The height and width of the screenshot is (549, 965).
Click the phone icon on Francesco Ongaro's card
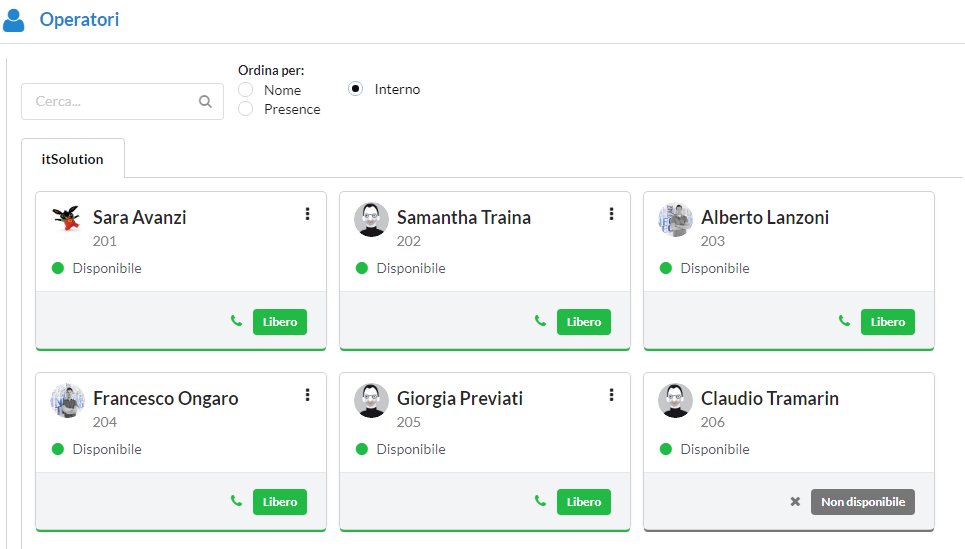pos(236,501)
